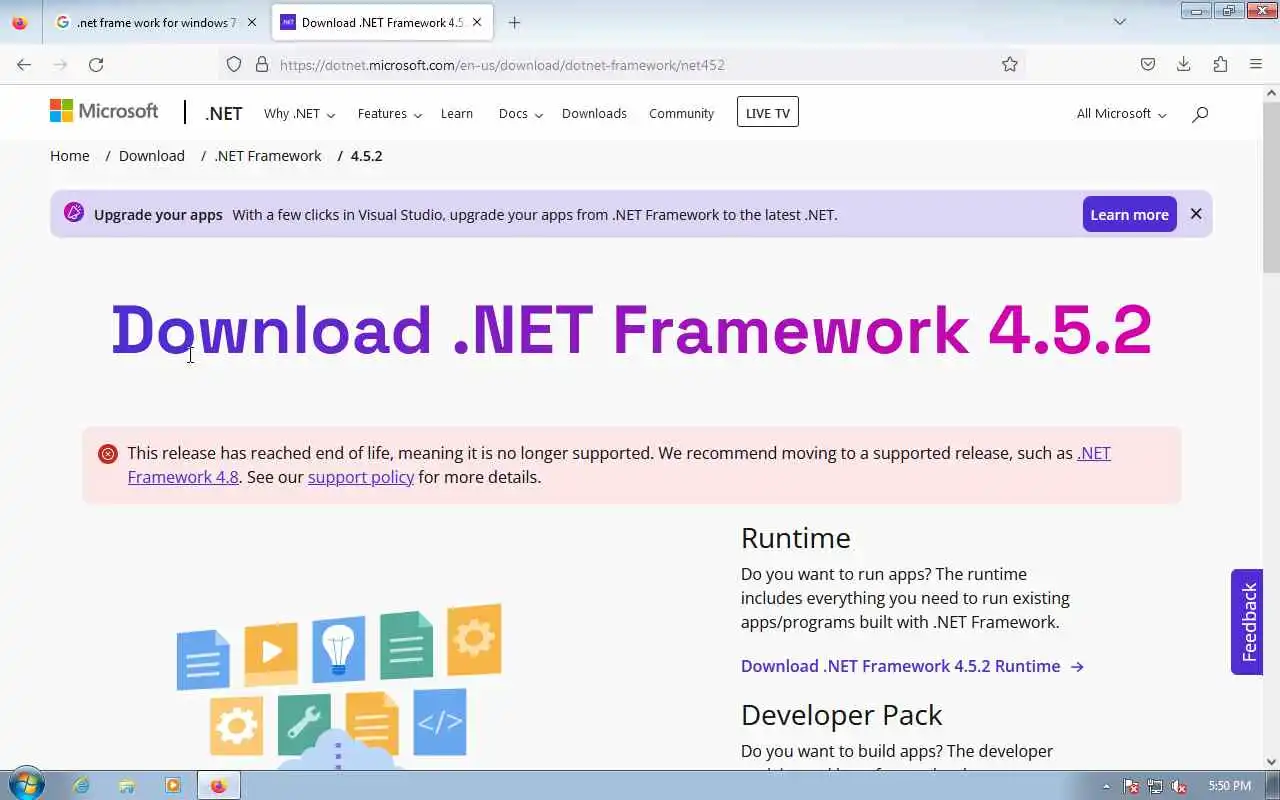Click the Firefox taskbar button
This screenshot has width=1280, height=800.
219,786
